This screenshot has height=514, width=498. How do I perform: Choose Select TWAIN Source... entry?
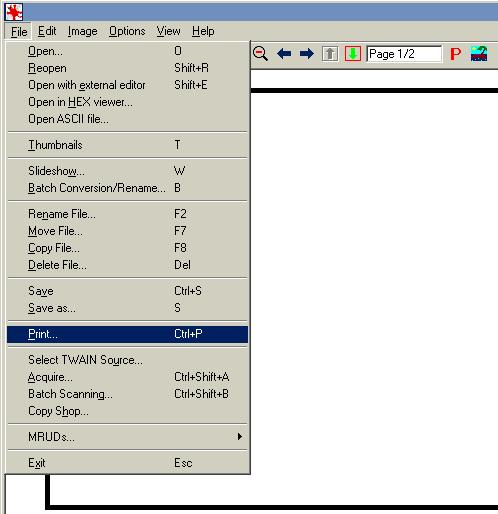[x=127, y=360]
